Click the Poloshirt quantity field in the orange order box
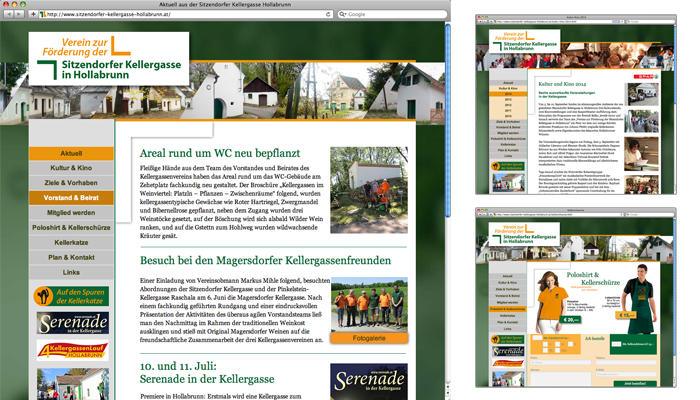 tap(538, 338)
